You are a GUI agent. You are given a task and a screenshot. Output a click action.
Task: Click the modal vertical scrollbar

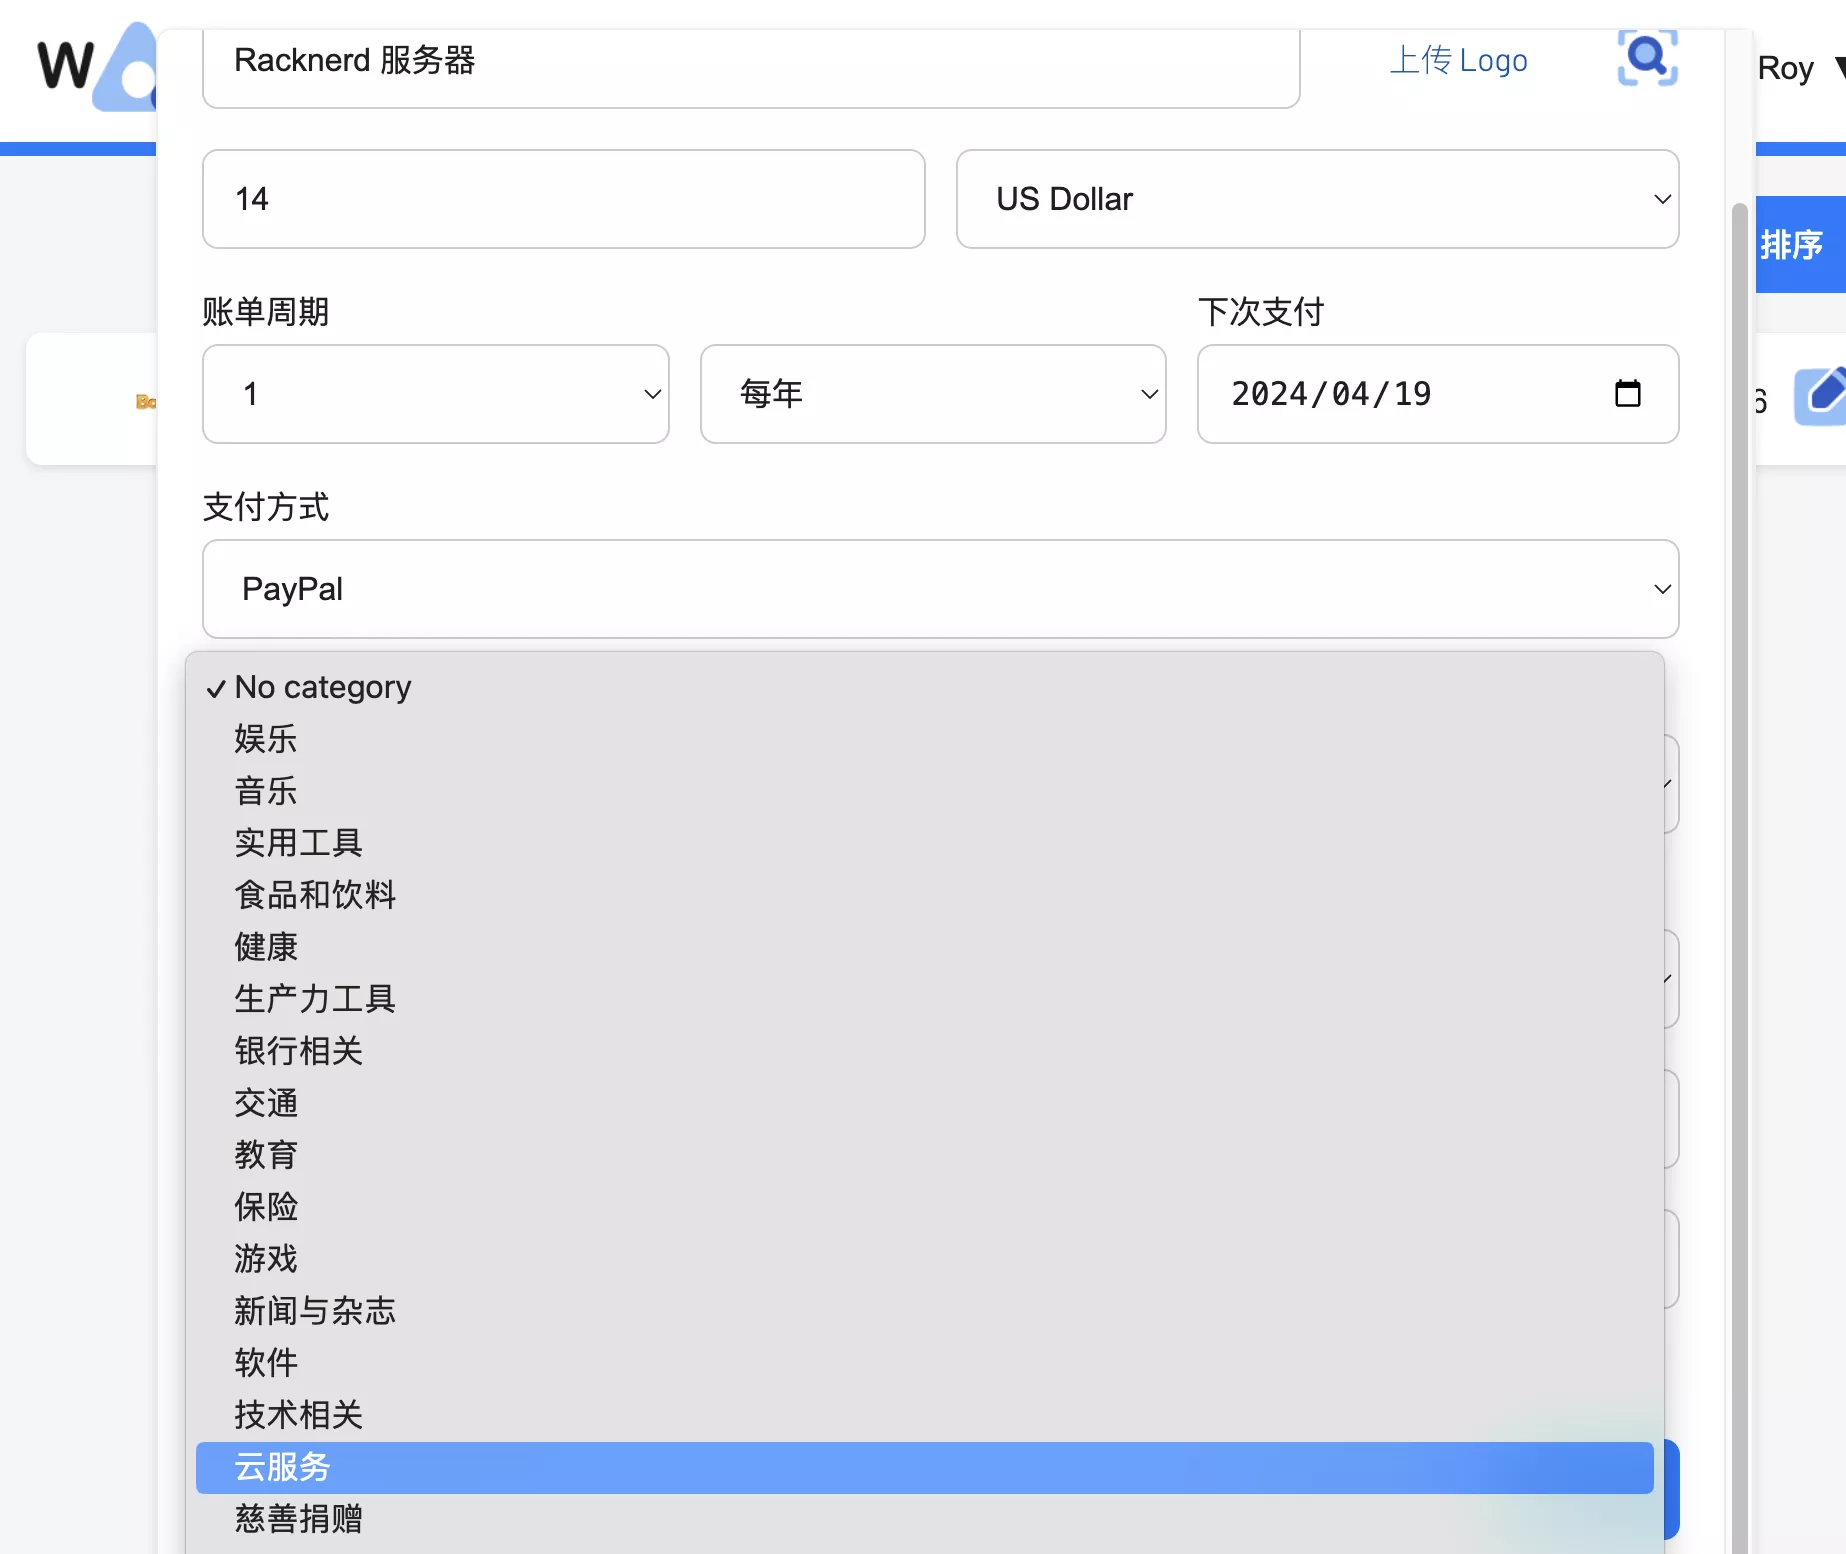click(x=1739, y=800)
